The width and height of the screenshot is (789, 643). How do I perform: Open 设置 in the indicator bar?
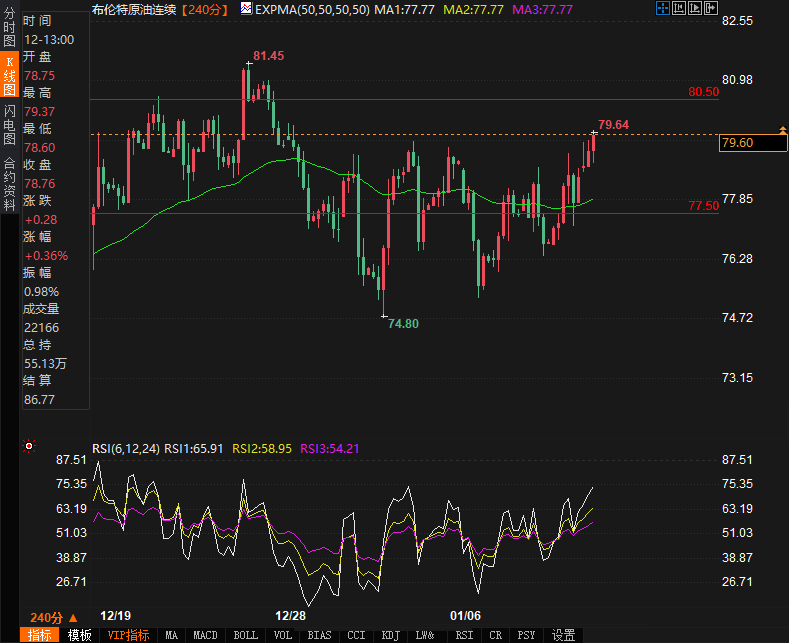[x=563, y=635]
